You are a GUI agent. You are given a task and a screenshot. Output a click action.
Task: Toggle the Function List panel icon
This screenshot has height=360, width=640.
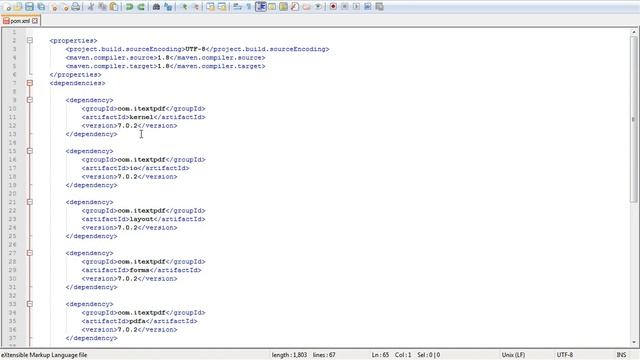295,7
